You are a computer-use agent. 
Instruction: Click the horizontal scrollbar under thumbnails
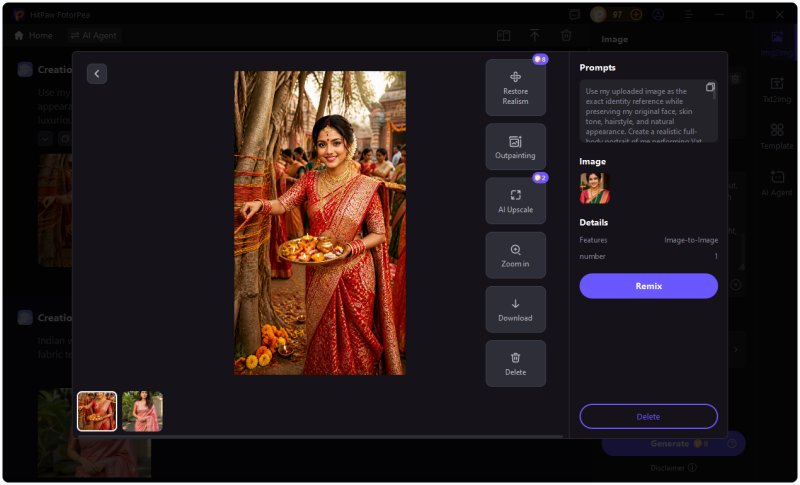(x=320, y=437)
